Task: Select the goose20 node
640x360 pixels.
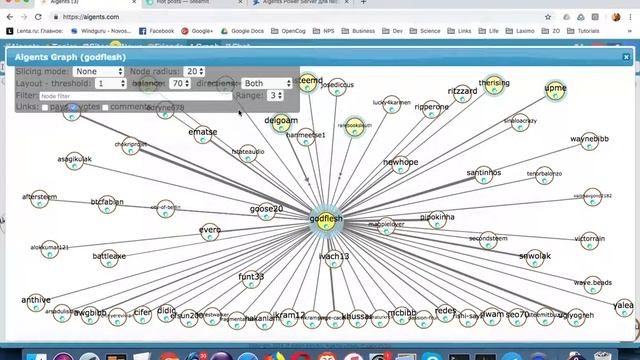Action: coord(266,212)
